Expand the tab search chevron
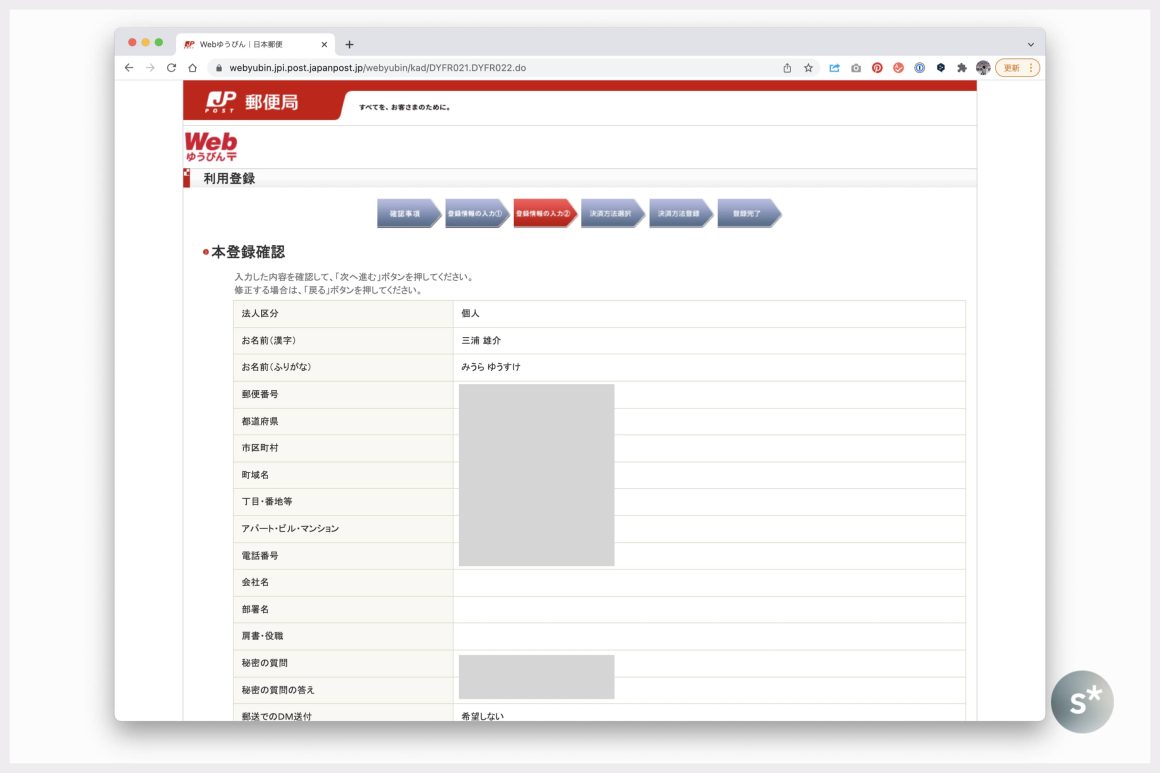 click(x=1031, y=44)
